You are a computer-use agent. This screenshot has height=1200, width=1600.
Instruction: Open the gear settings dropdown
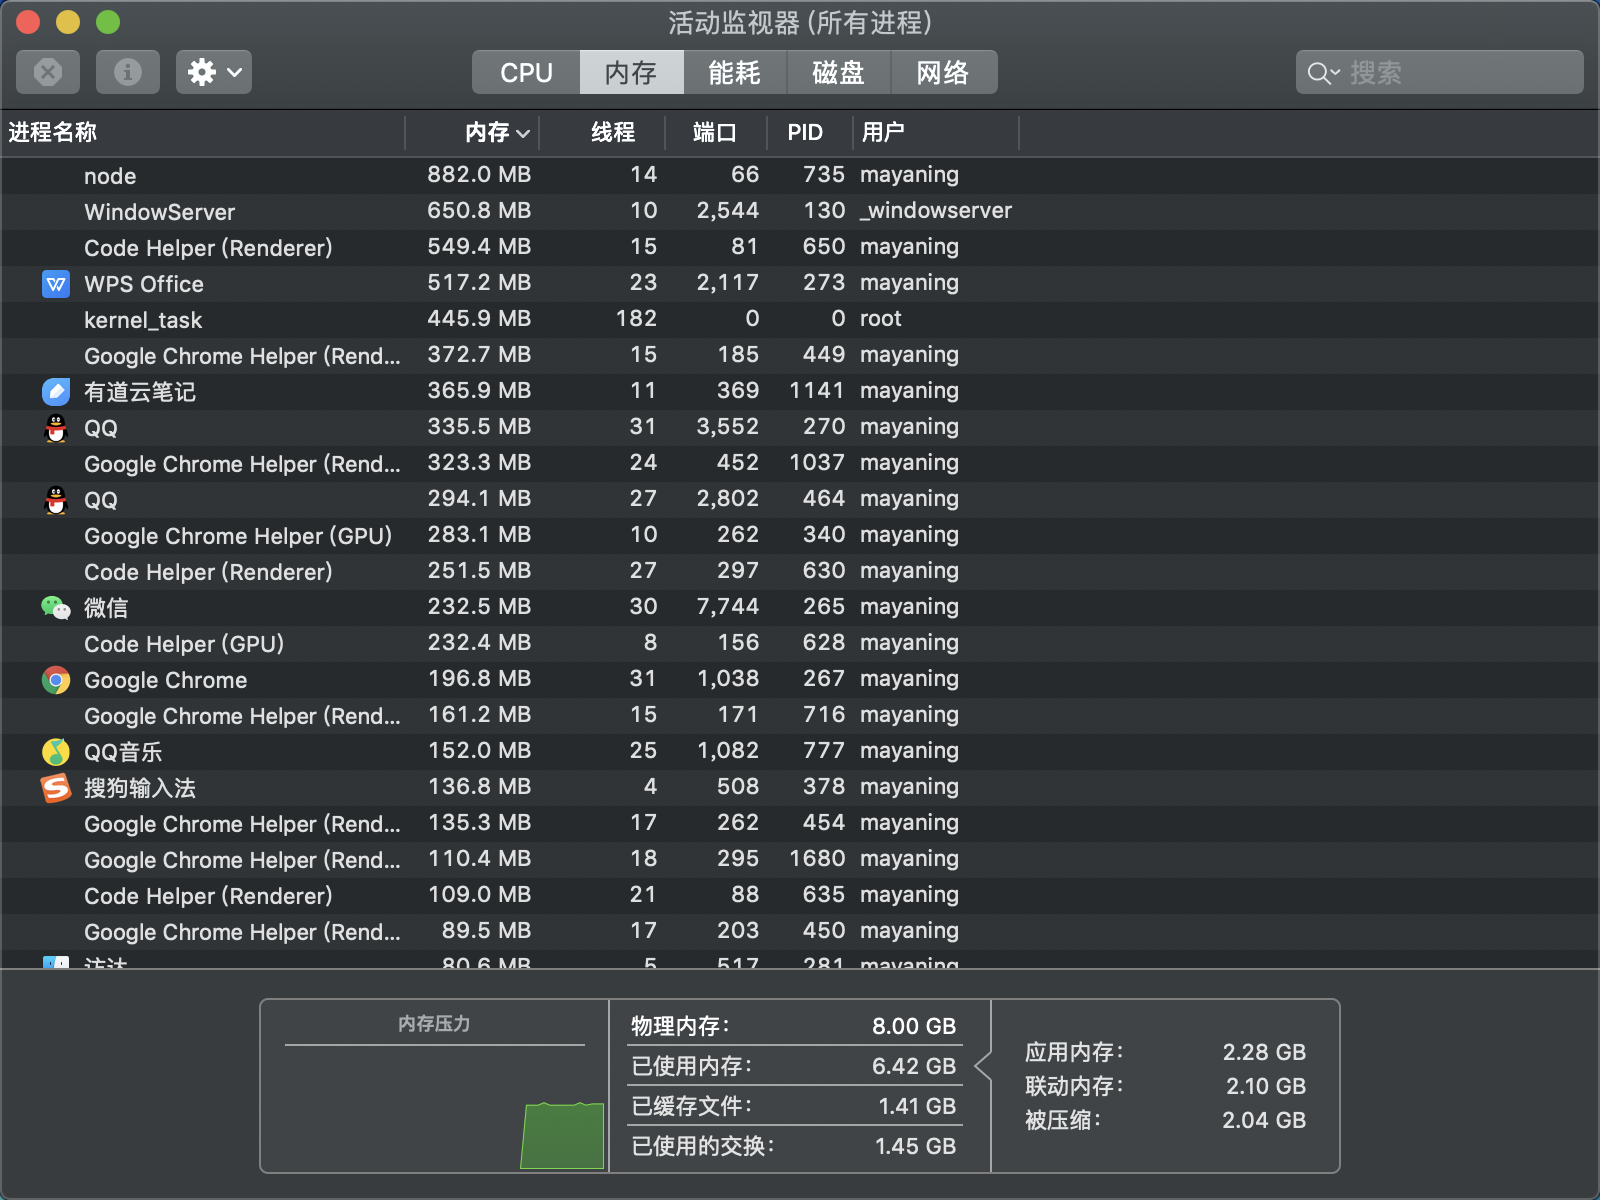(x=213, y=72)
